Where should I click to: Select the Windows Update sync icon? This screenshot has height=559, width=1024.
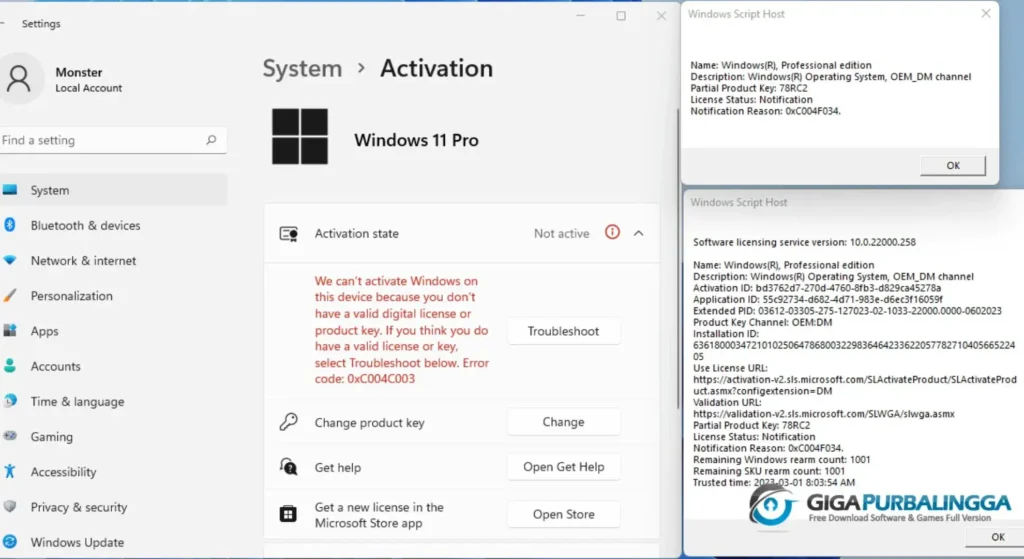pyautogui.click(x=10, y=541)
